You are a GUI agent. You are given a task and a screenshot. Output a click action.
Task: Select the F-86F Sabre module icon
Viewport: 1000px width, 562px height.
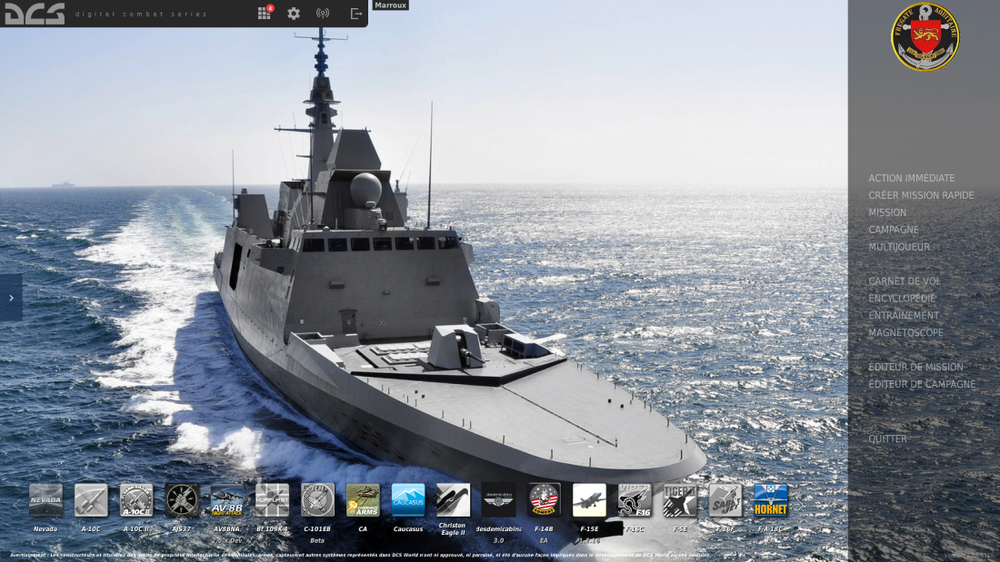[725, 499]
